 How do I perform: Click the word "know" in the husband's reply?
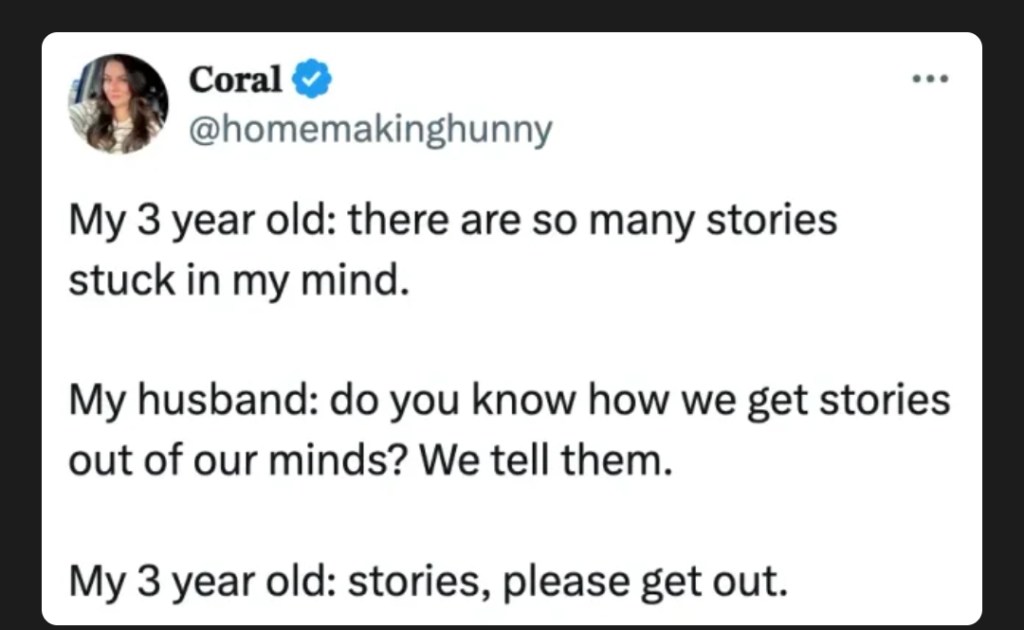click(524, 400)
